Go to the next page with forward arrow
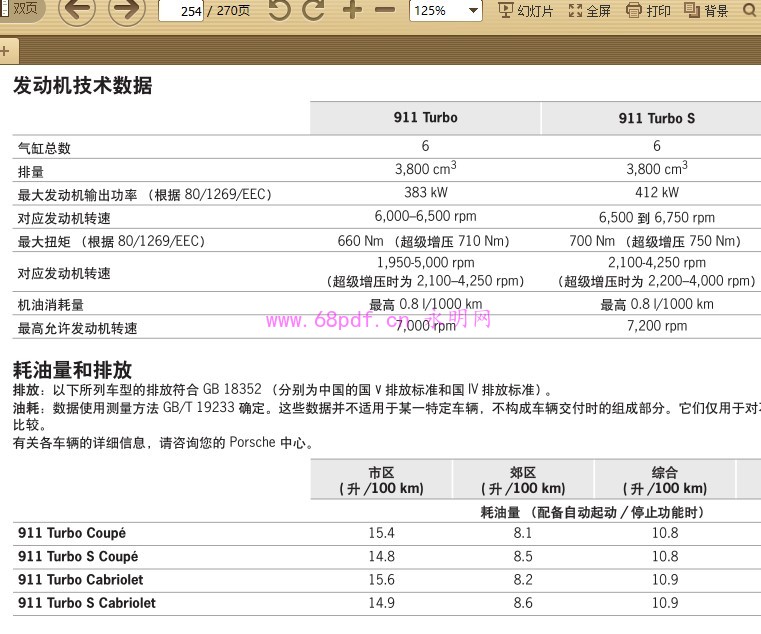This screenshot has width=761, height=634. (126, 11)
